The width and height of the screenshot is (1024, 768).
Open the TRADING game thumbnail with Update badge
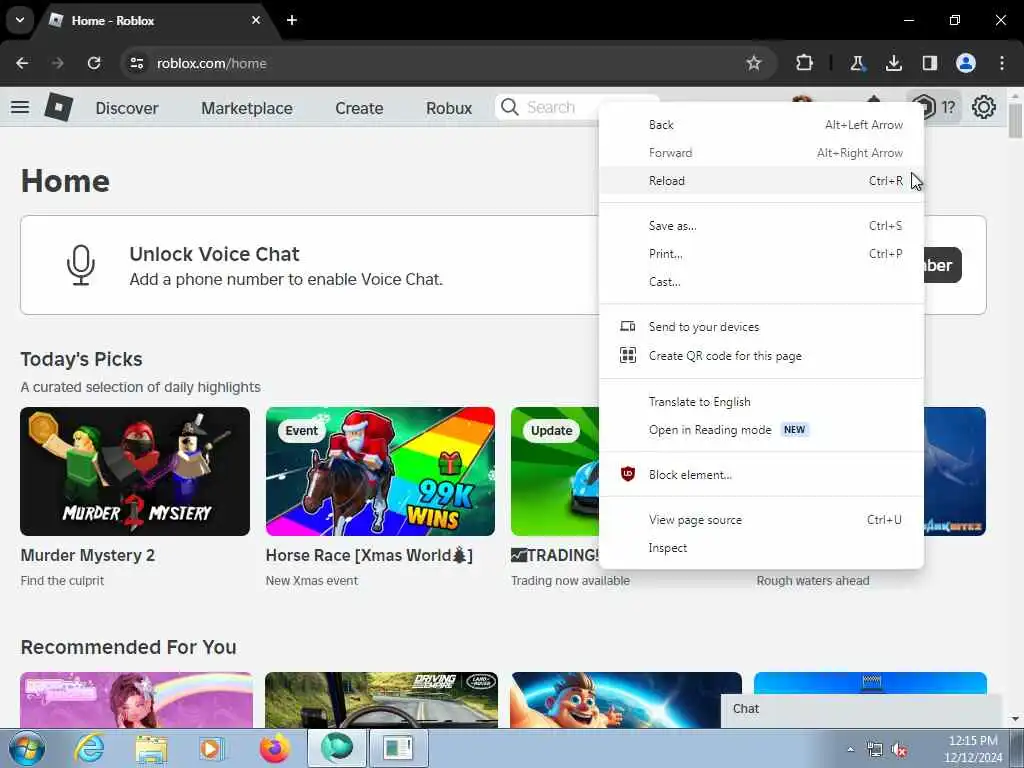(x=555, y=472)
